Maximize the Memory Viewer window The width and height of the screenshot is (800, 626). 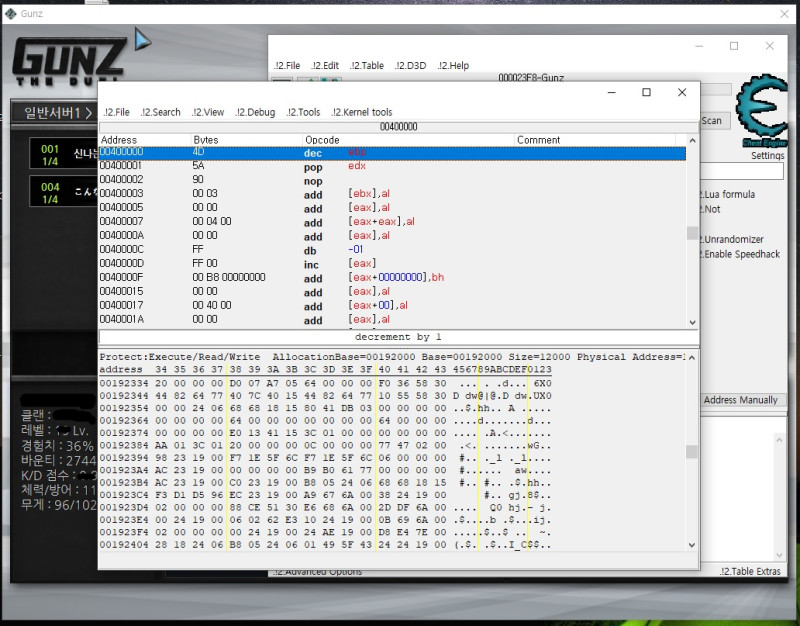646,92
